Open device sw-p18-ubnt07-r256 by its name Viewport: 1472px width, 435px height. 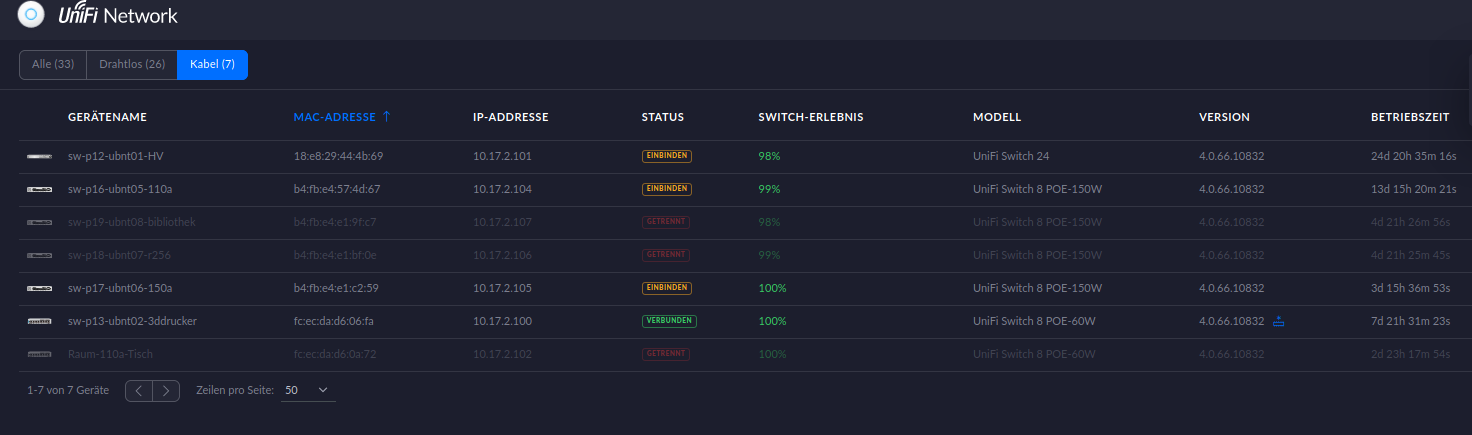click(119, 255)
